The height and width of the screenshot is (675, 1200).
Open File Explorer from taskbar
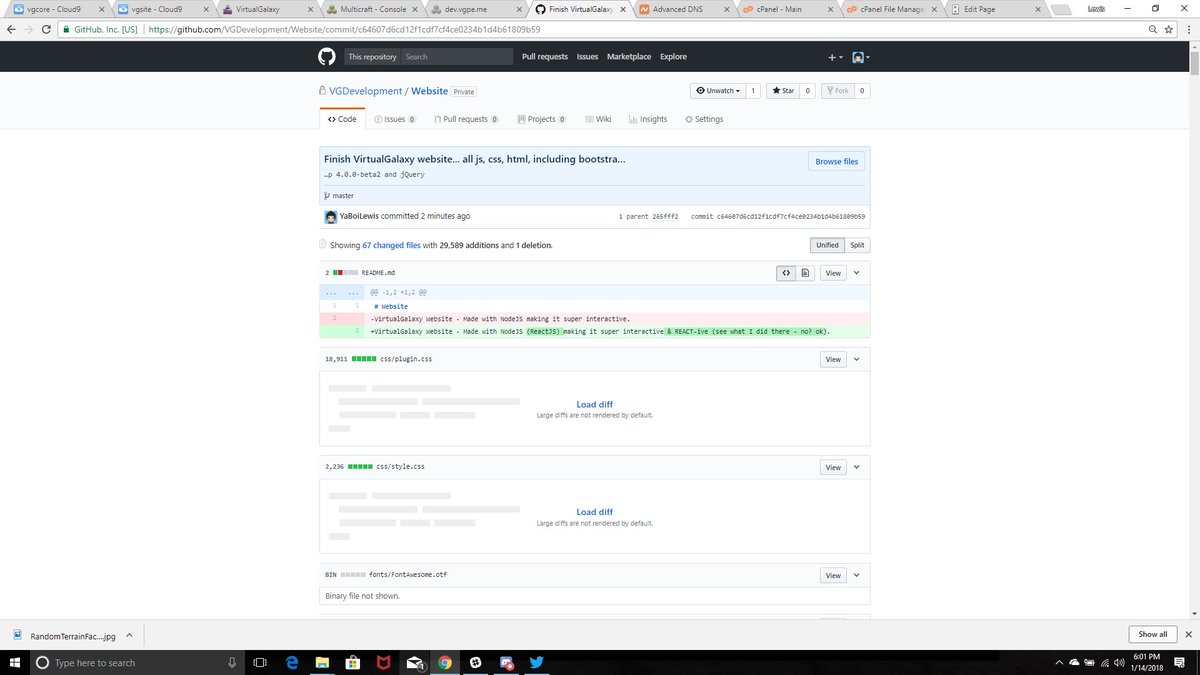pyautogui.click(x=322, y=662)
